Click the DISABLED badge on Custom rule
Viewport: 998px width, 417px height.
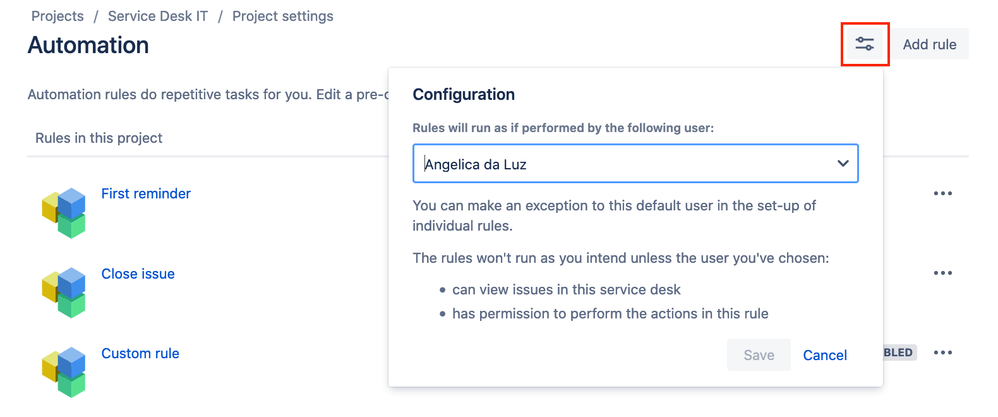click(x=899, y=353)
